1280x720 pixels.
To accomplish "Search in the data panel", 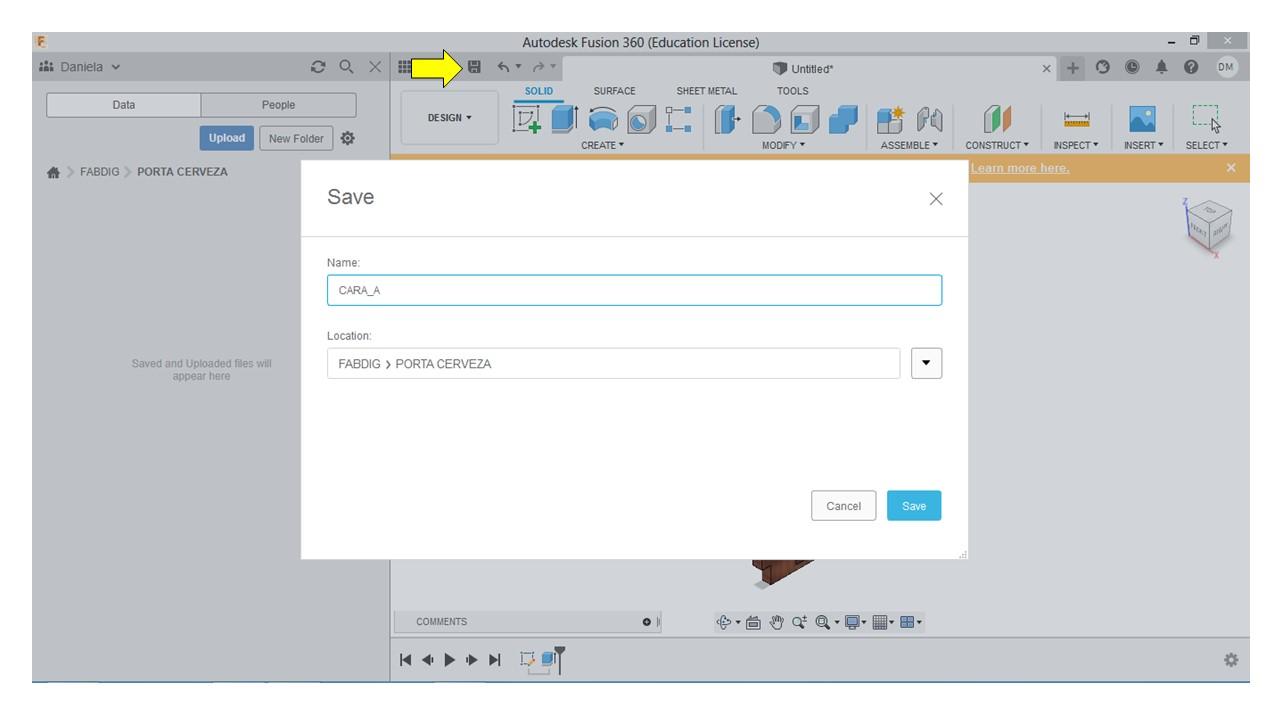I will 346,68.
